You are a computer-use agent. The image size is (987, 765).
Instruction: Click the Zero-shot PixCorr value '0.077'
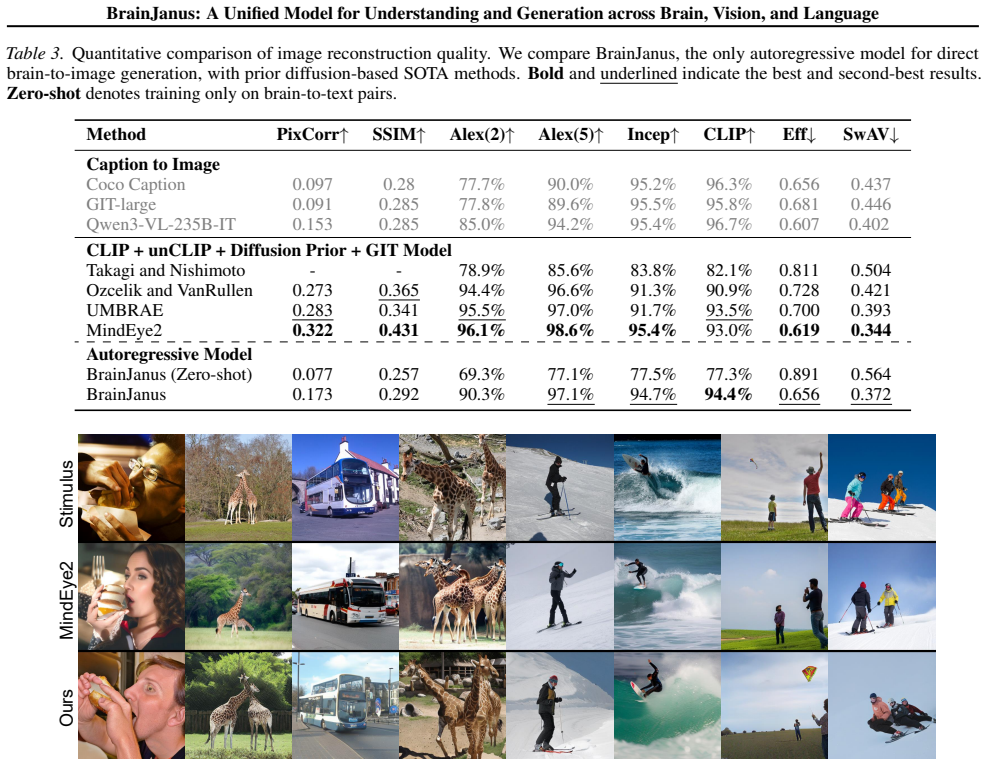312,375
